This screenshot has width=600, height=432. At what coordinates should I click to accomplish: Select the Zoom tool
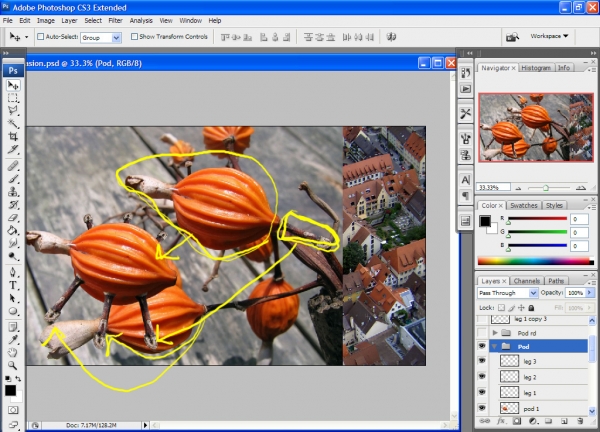tap(13, 365)
